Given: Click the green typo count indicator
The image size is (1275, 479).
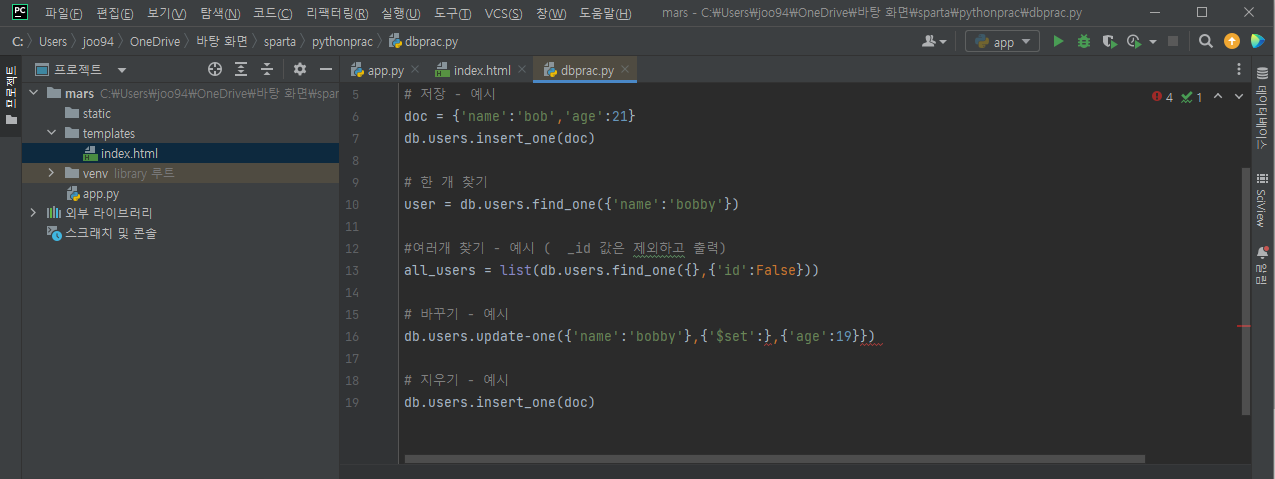Looking at the screenshot, I should [1191, 97].
